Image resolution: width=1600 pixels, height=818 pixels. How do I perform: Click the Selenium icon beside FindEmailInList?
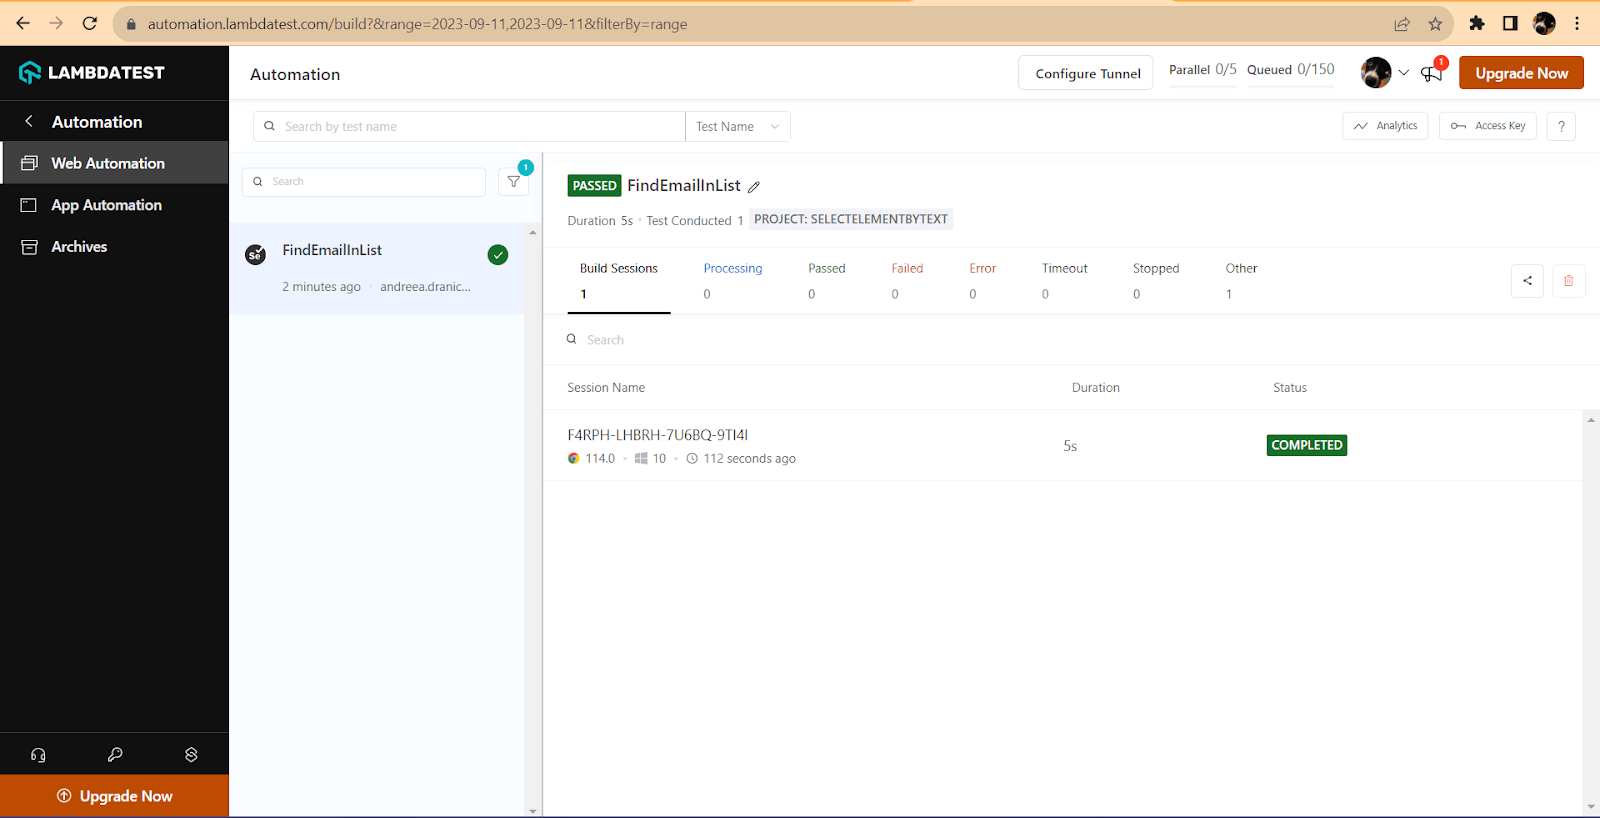coord(255,254)
